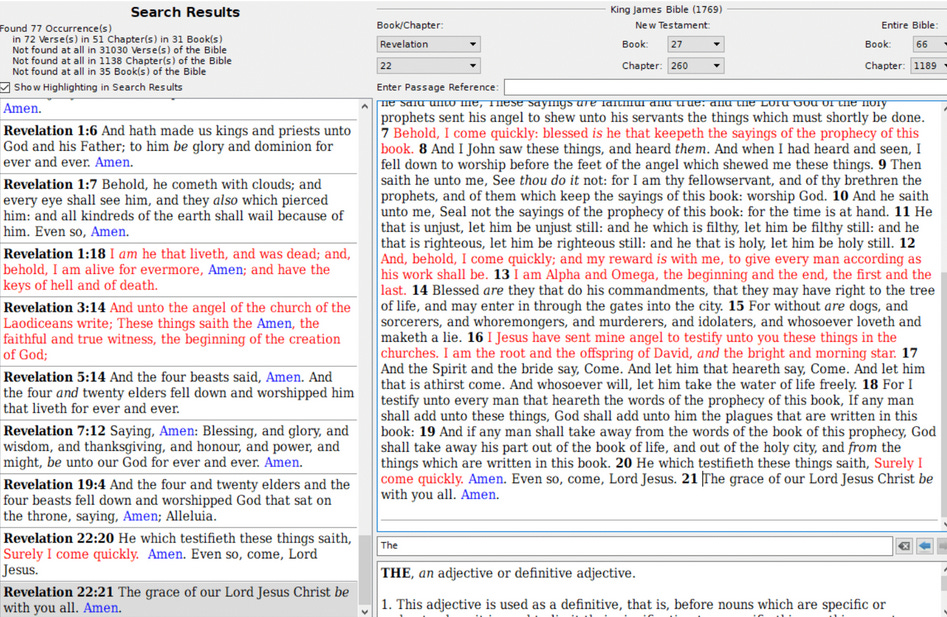947x617 pixels.
Task: Click verse number 12 in Bible text
Action: (907, 243)
